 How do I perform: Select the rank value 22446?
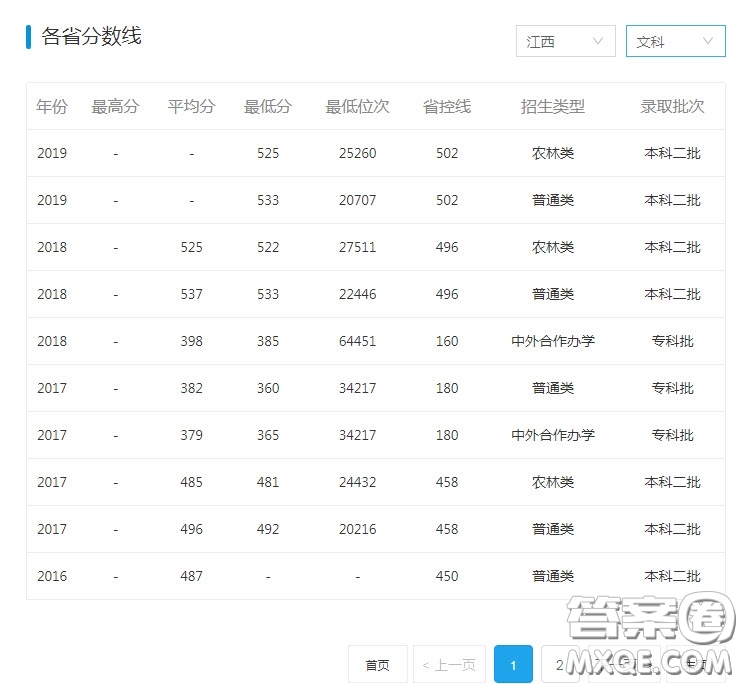coord(357,294)
